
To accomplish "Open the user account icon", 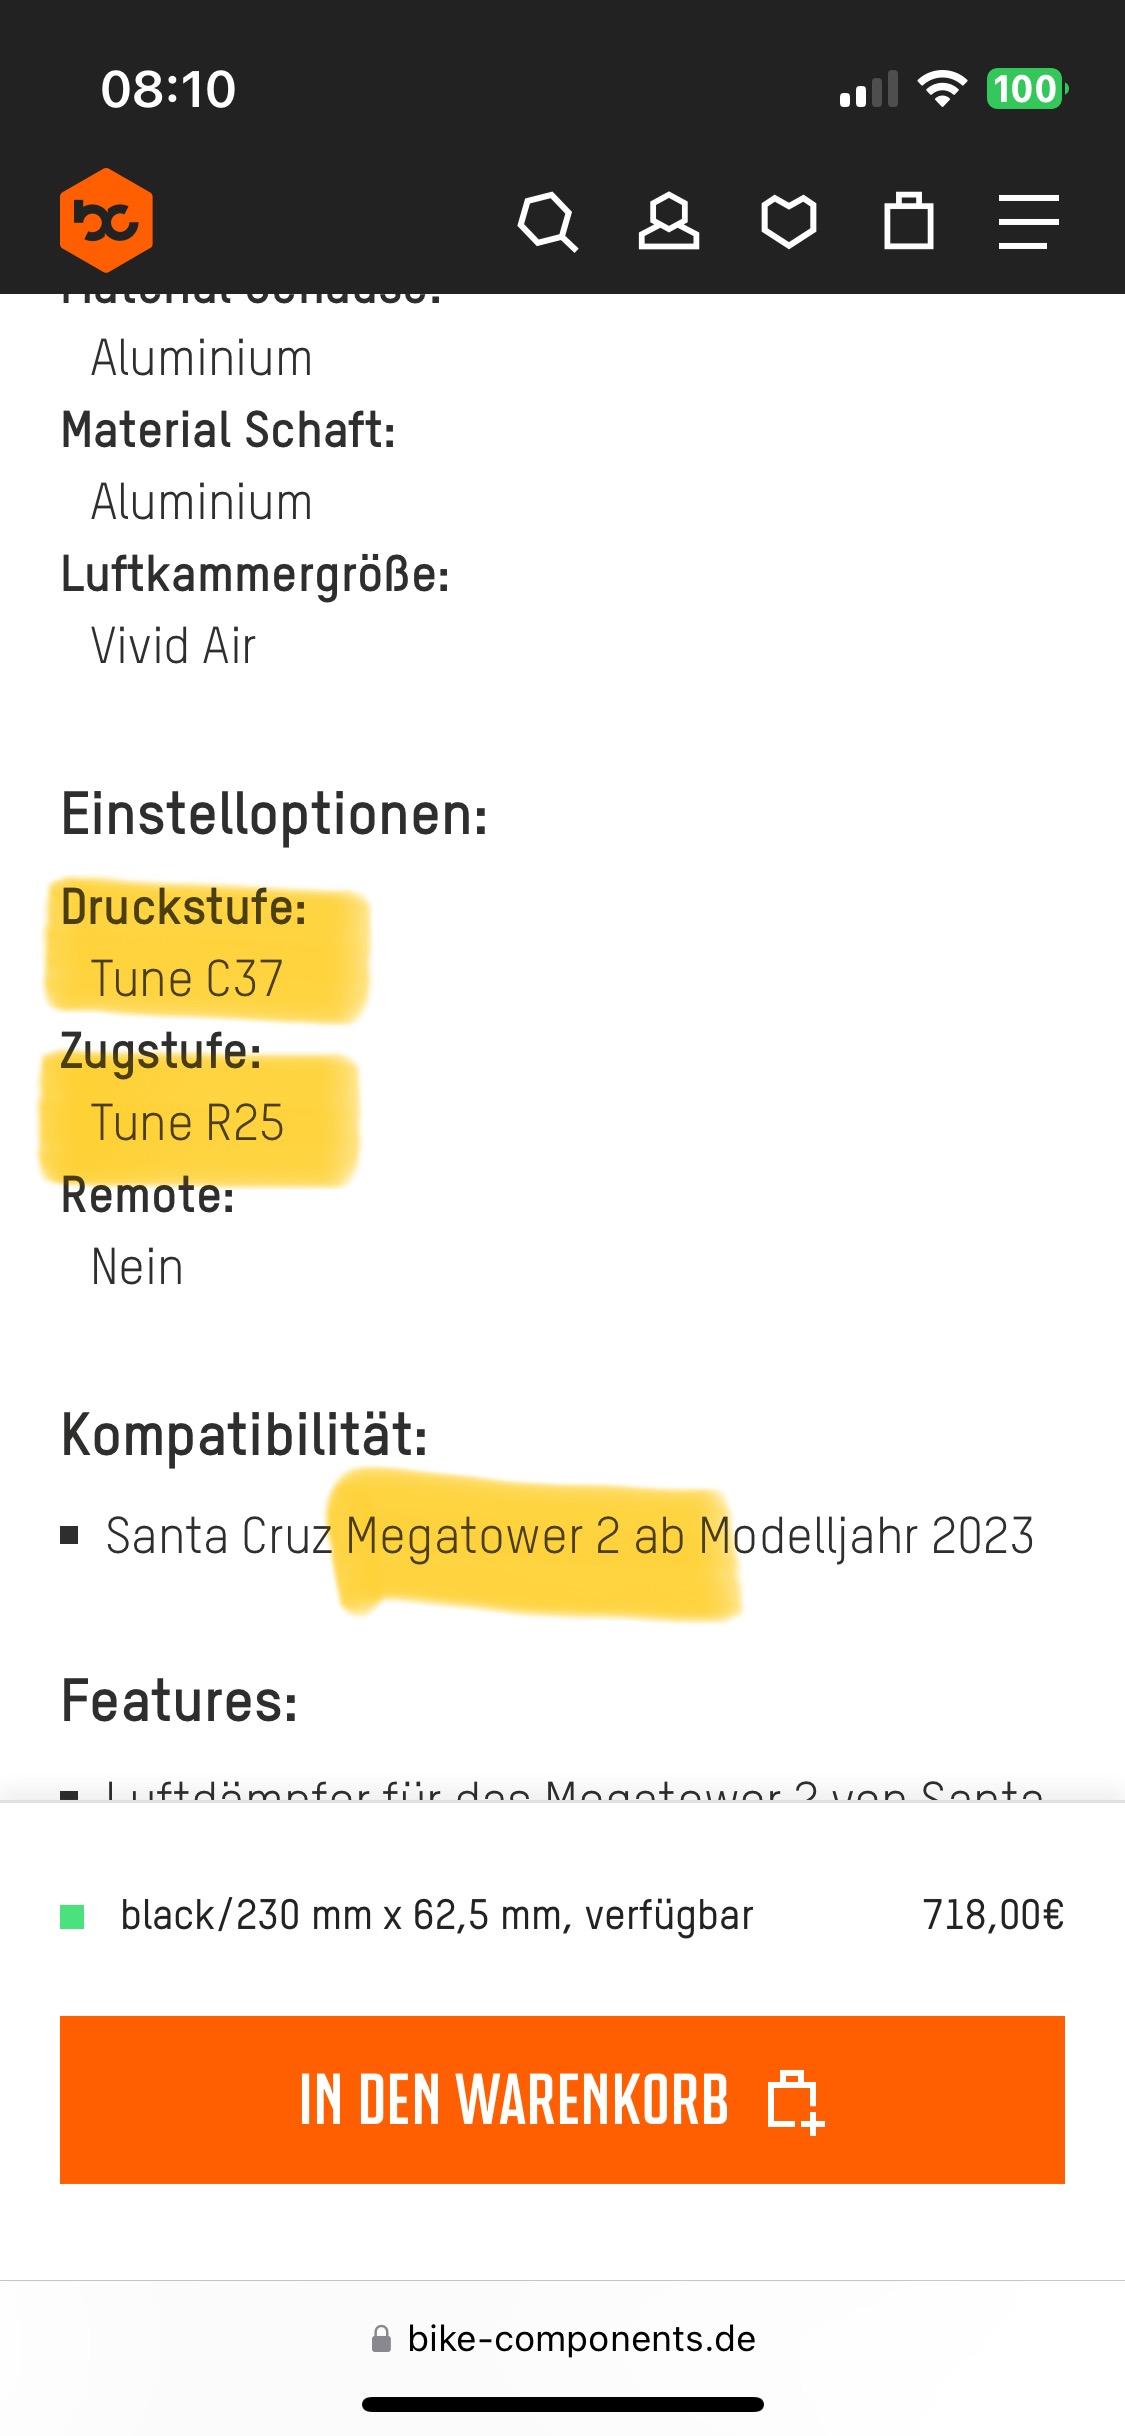I will pyautogui.click(x=669, y=221).
